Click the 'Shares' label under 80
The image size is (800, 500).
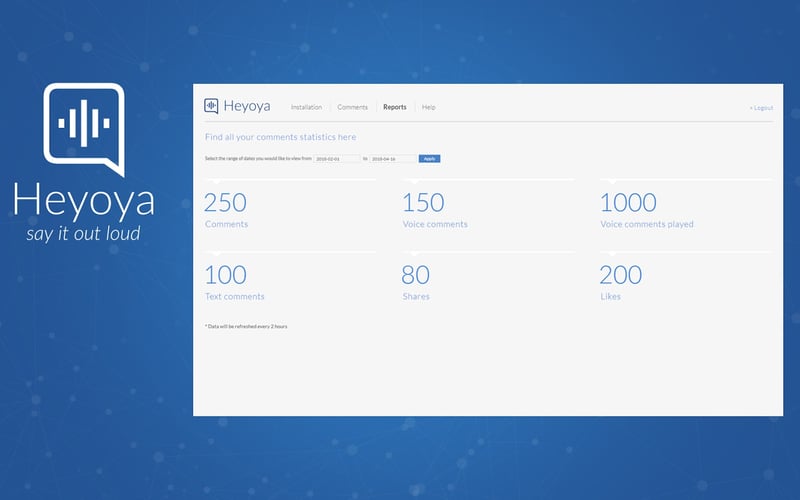(416, 296)
